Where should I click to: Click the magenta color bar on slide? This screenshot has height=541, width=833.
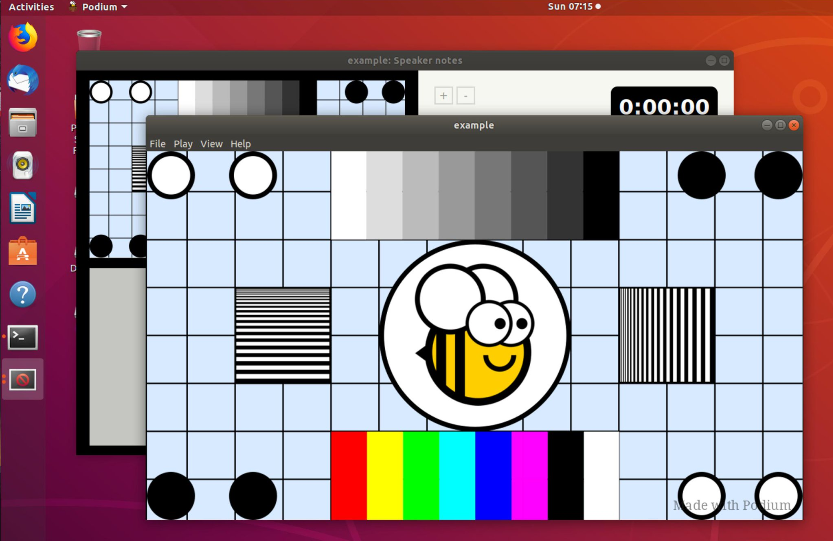[x=530, y=476]
